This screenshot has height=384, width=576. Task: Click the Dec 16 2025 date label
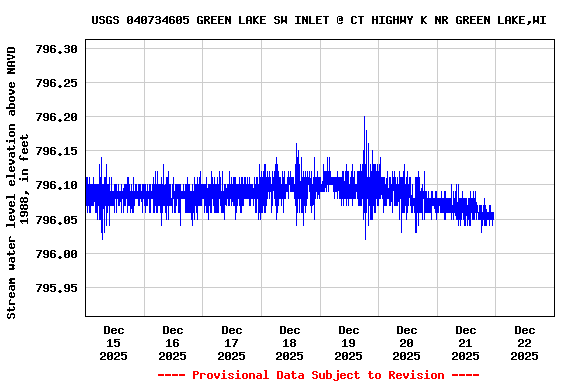pyautogui.click(x=172, y=343)
